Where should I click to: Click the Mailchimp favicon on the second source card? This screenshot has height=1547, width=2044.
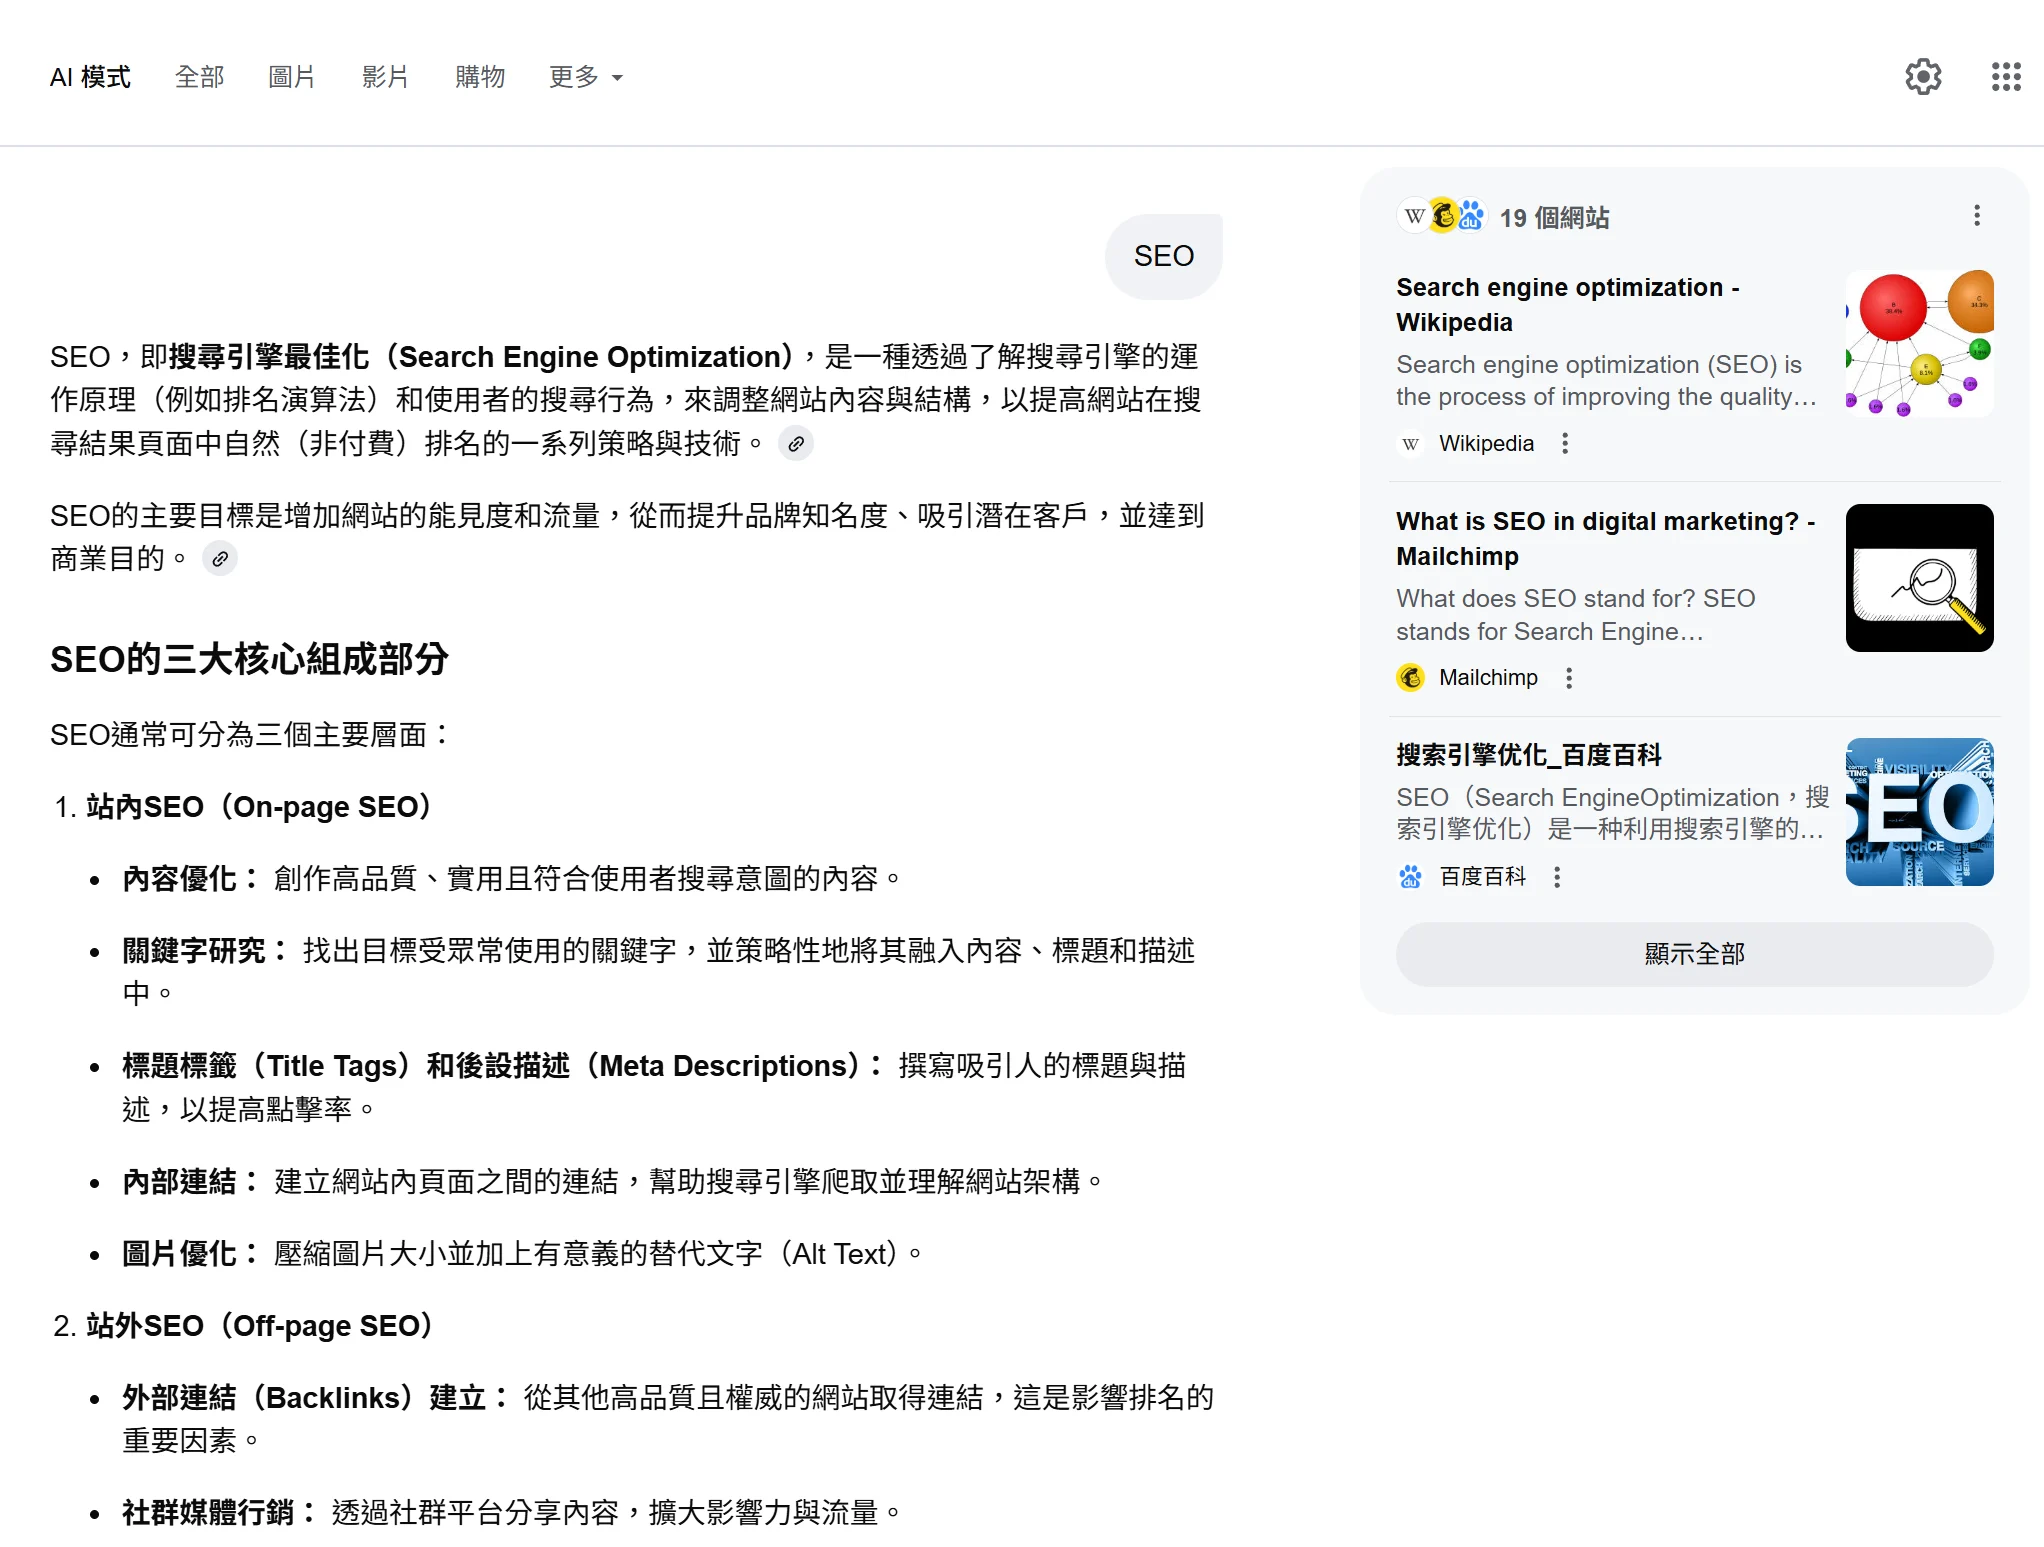click(1410, 677)
